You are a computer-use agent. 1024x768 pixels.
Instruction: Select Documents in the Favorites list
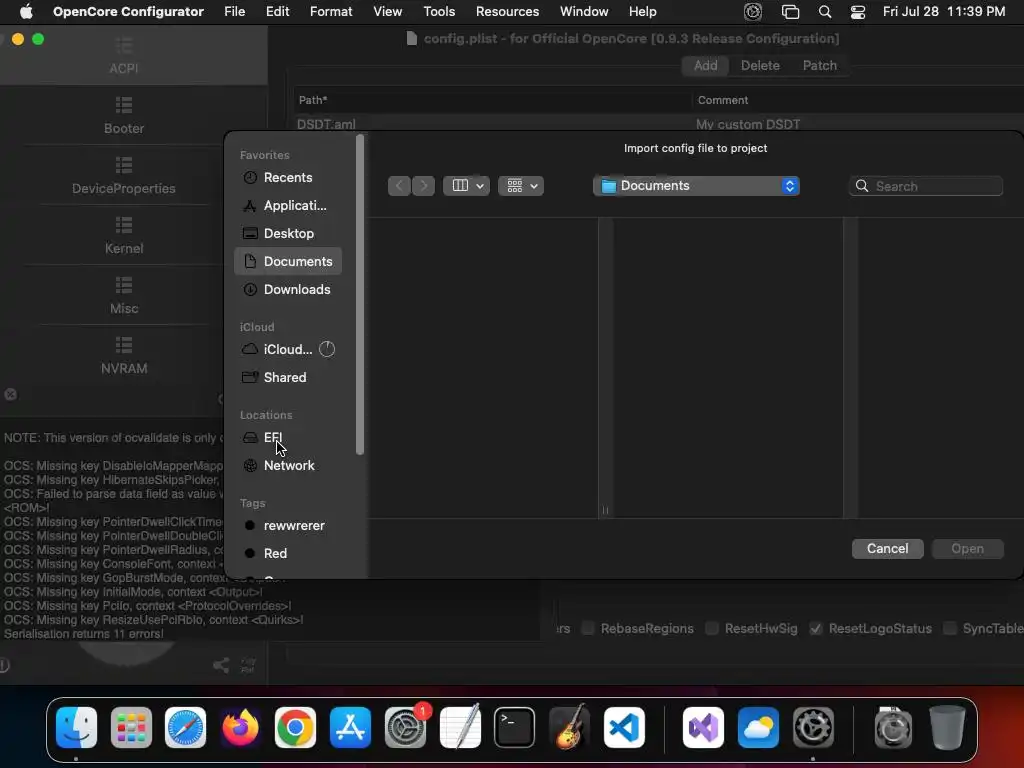(x=287, y=261)
